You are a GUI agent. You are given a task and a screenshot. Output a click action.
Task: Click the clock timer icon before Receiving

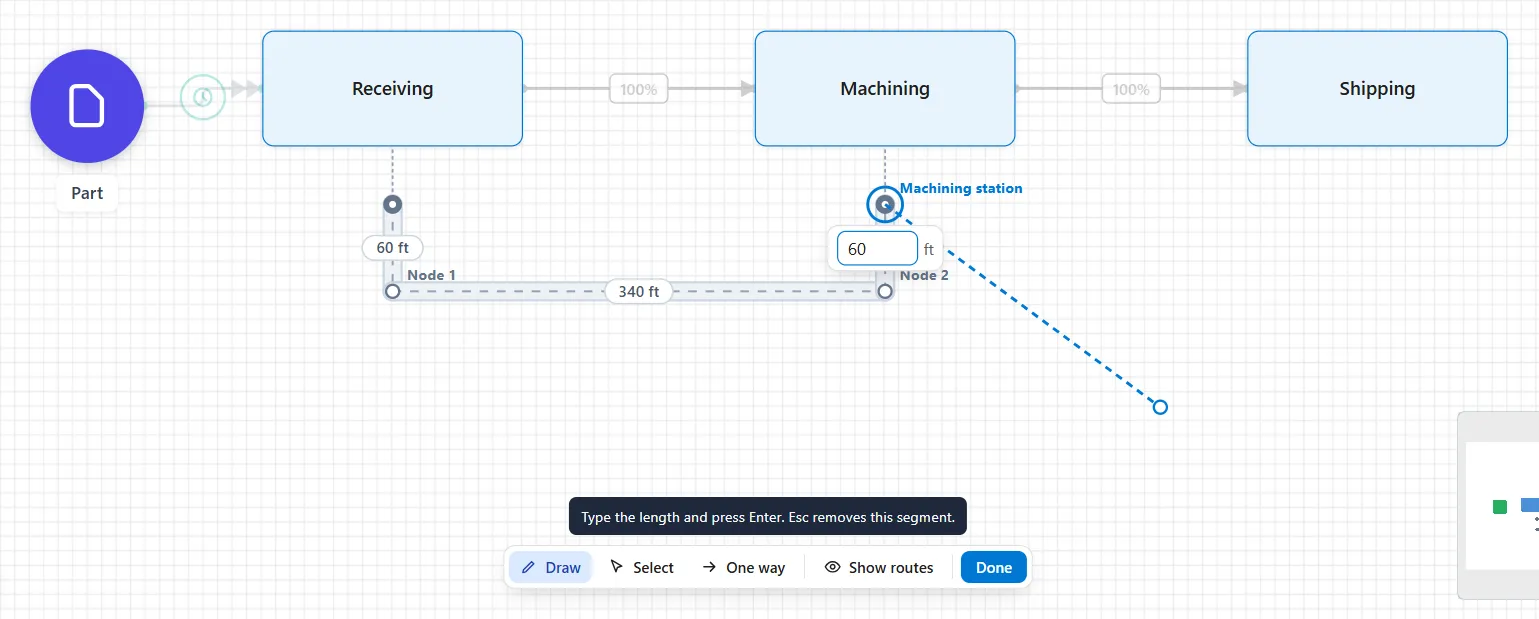point(203,97)
